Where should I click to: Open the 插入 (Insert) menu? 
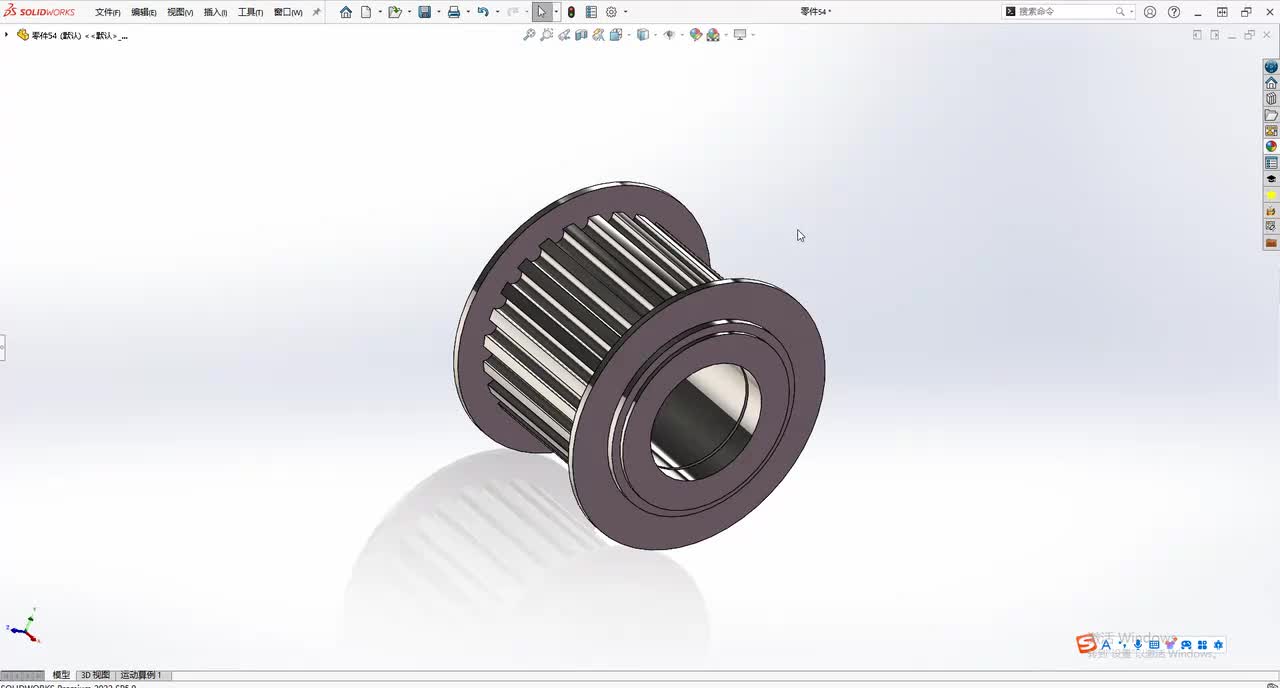[x=215, y=12]
